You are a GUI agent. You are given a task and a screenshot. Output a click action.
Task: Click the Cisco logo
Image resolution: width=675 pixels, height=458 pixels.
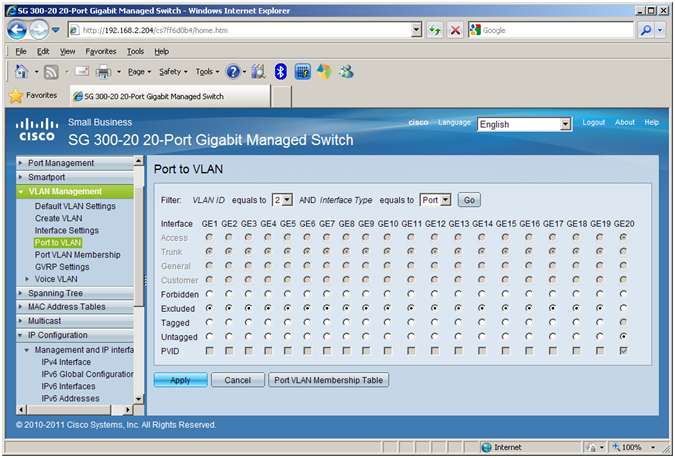point(37,130)
